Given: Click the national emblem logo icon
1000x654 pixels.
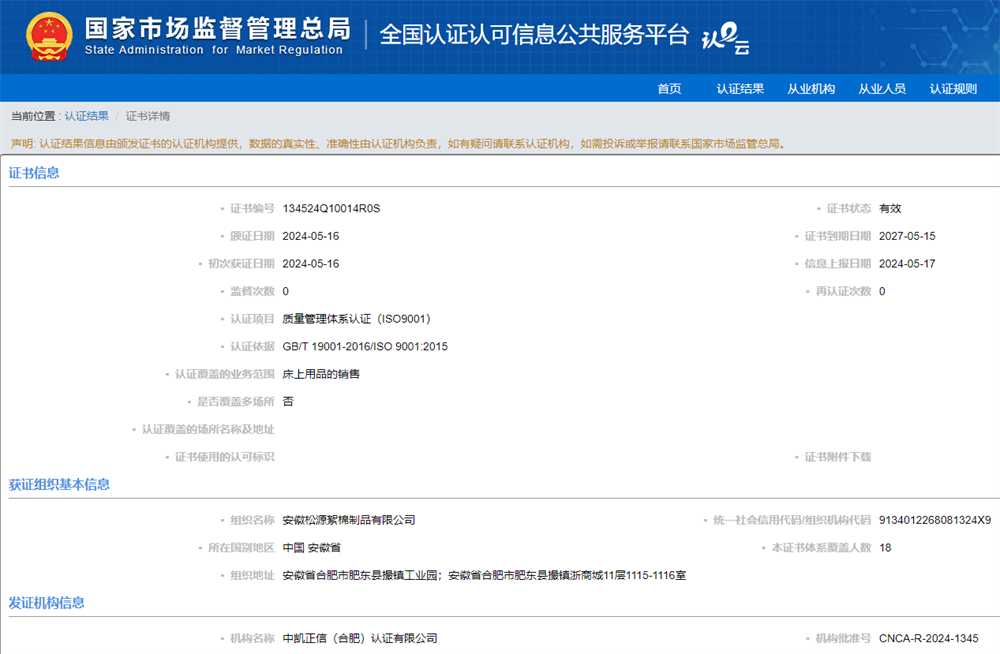Looking at the screenshot, I should (49, 36).
